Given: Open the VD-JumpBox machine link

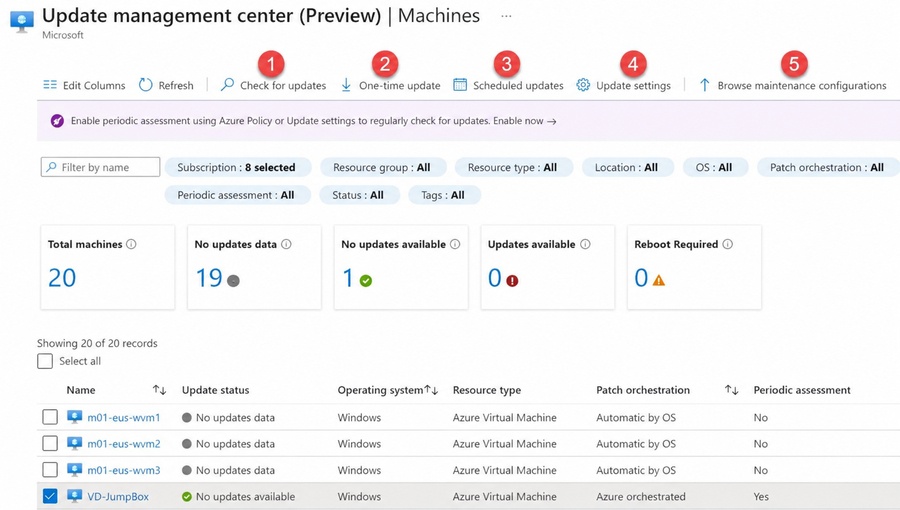Looking at the screenshot, I should 118,497.
